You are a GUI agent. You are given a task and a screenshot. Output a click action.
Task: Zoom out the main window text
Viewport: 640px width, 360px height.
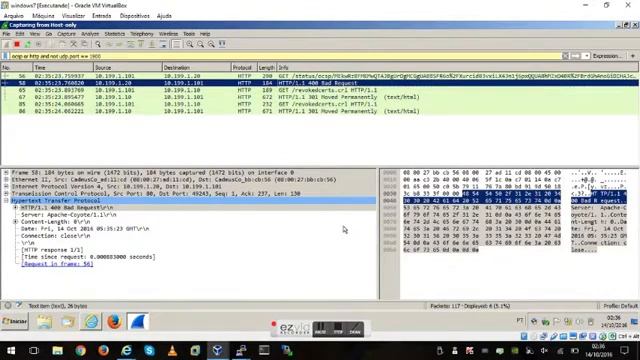tap(200, 44)
